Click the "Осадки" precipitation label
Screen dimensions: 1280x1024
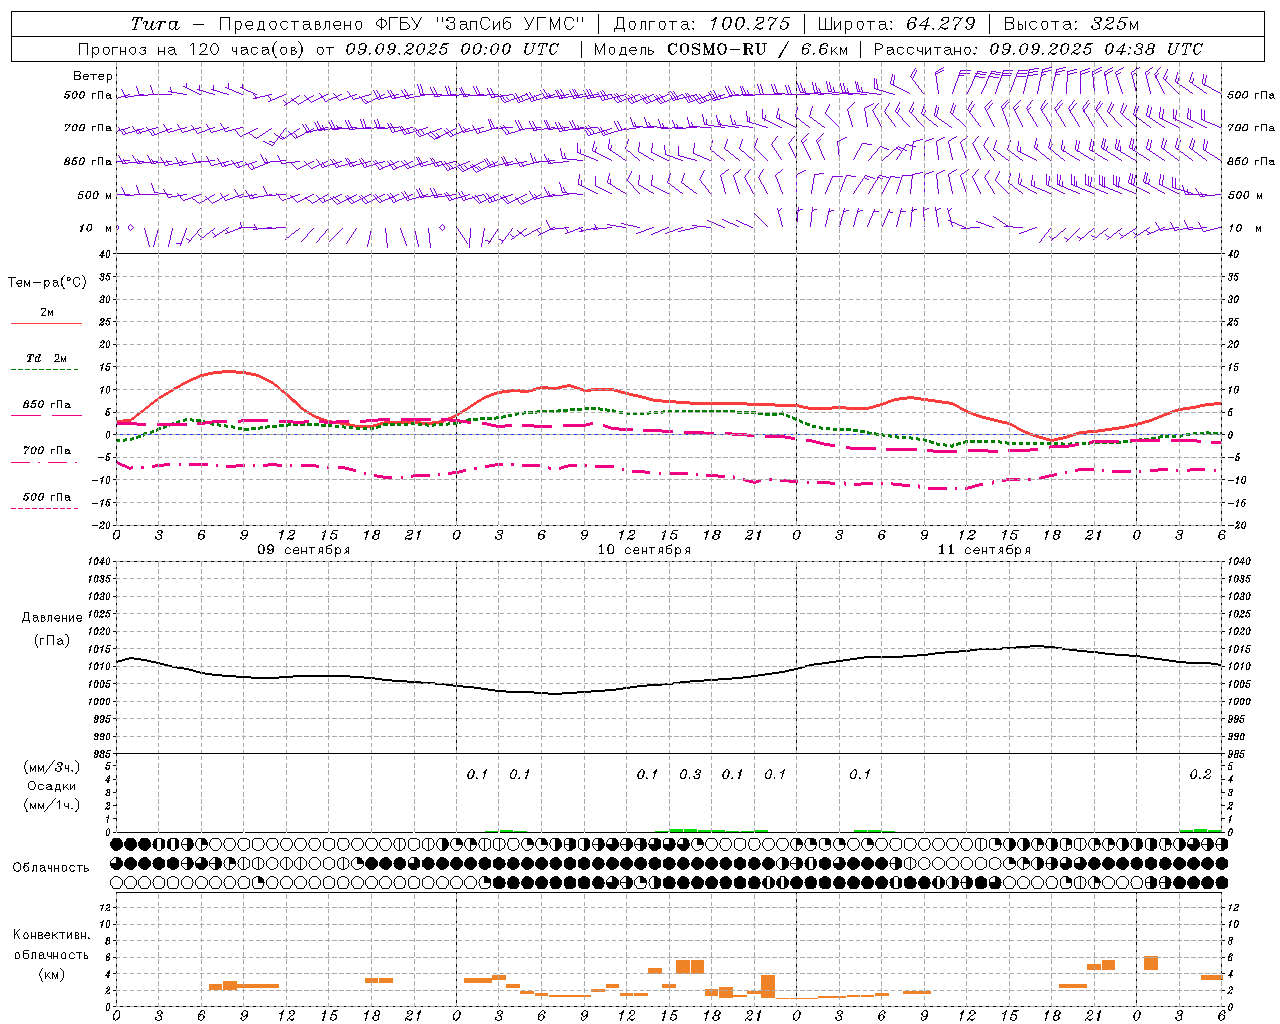(51, 786)
